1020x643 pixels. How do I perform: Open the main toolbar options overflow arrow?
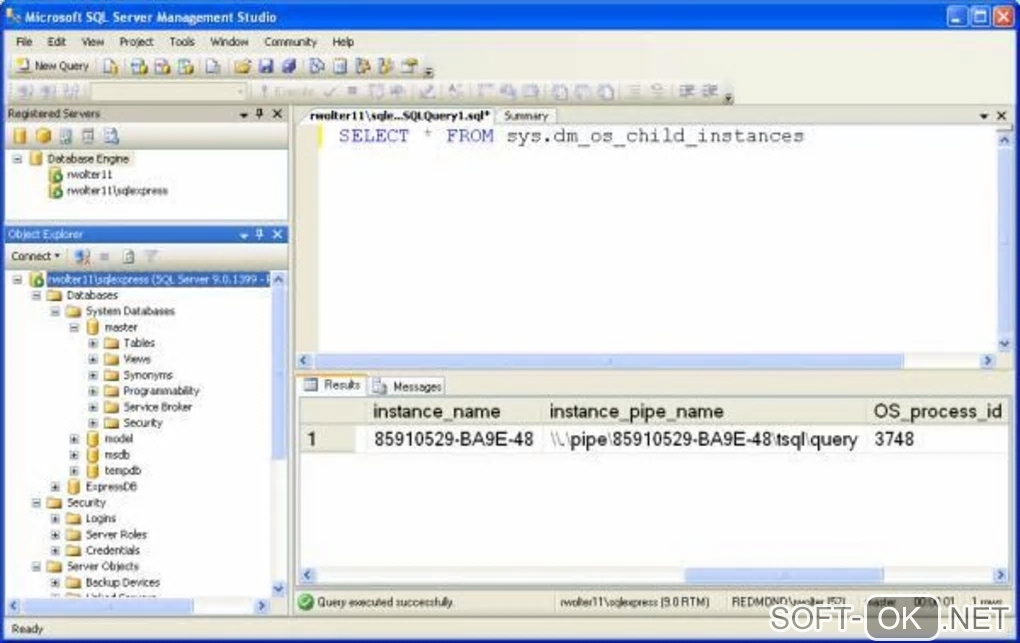(x=428, y=70)
